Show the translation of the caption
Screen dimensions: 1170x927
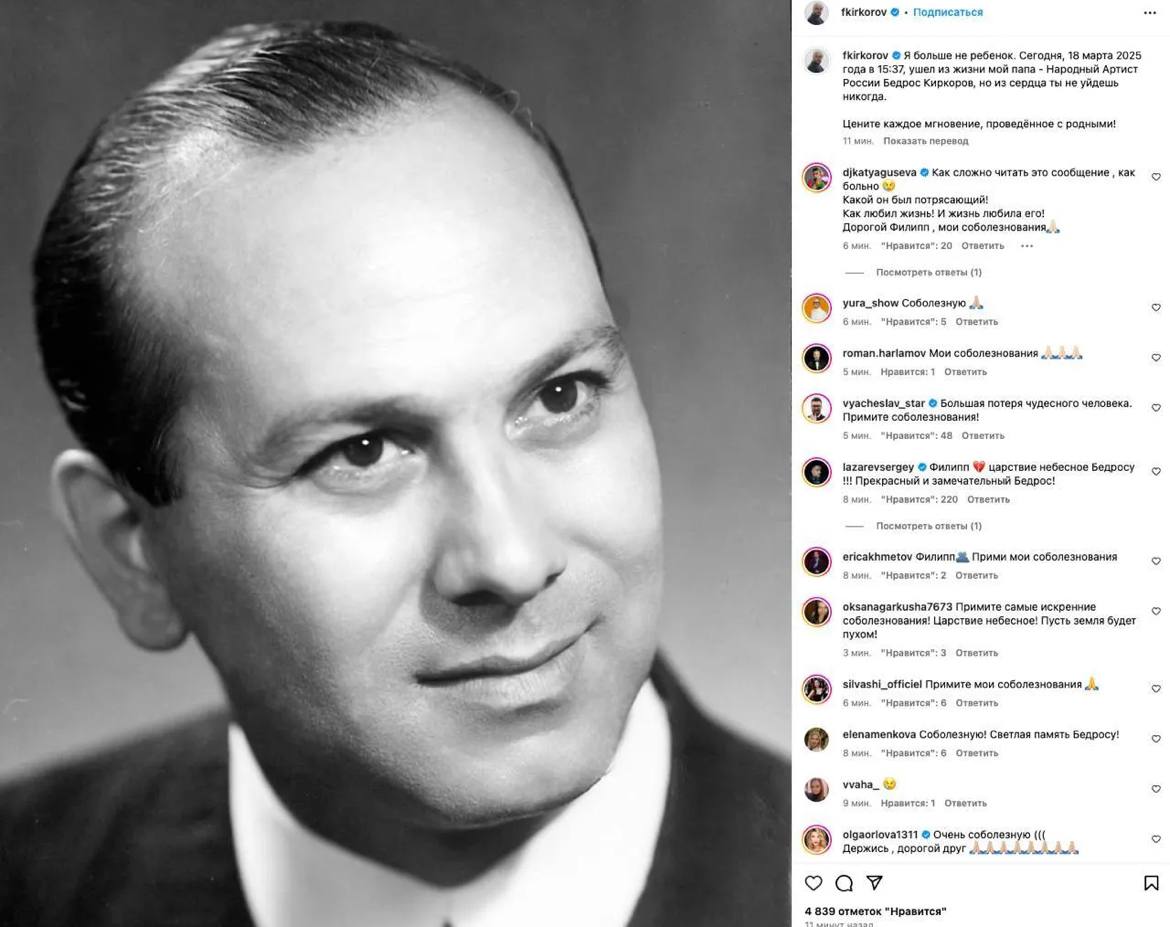[925, 141]
